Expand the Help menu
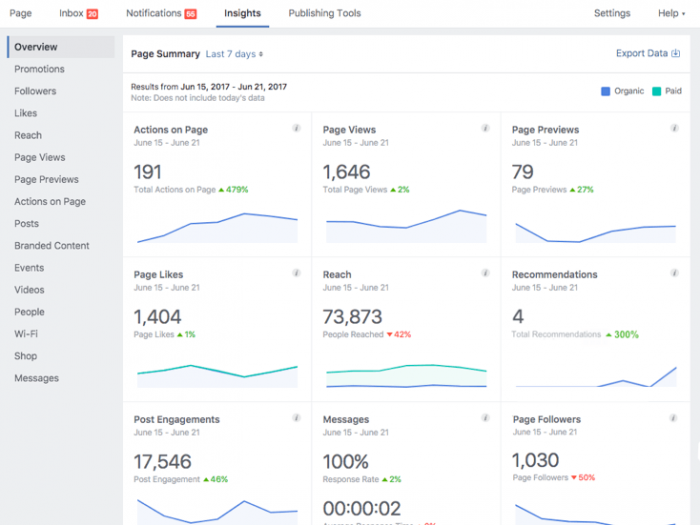The height and width of the screenshot is (525, 700). 671,14
